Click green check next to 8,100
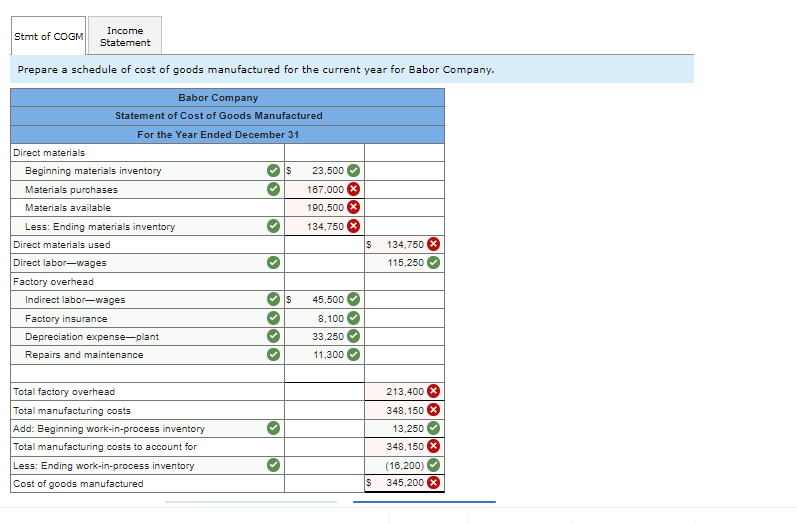The width and height of the screenshot is (797, 524). pyautogui.click(x=353, y=318)
